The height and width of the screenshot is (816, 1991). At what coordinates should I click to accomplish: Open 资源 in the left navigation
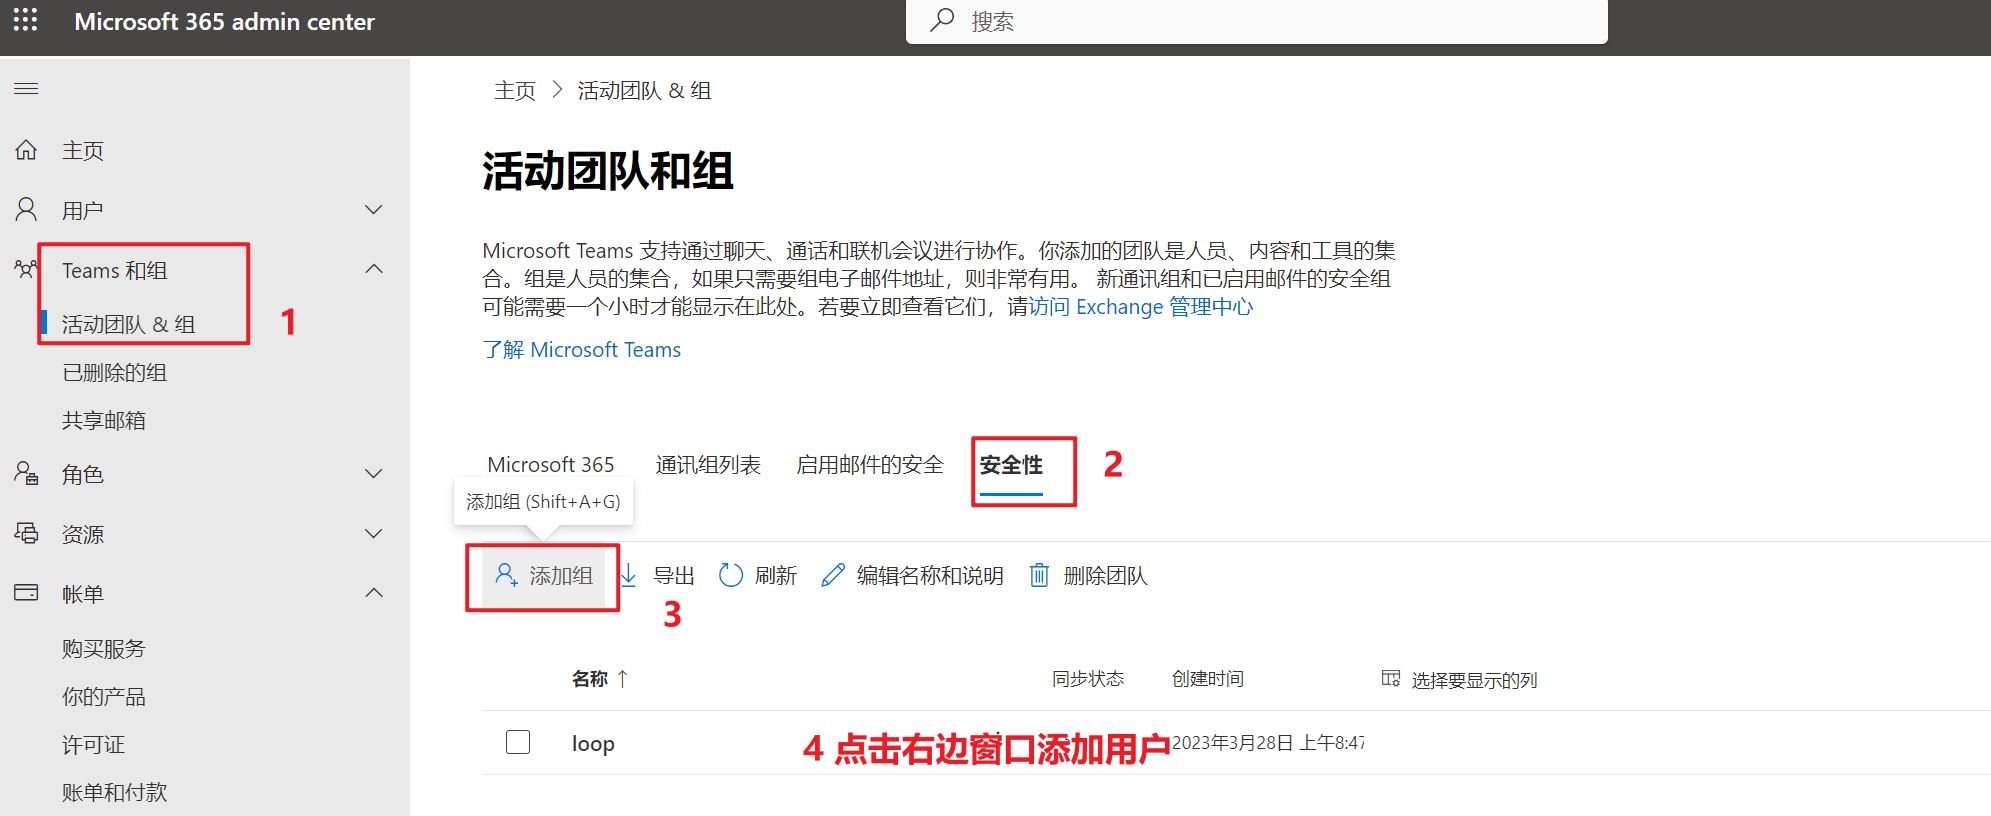83,534
